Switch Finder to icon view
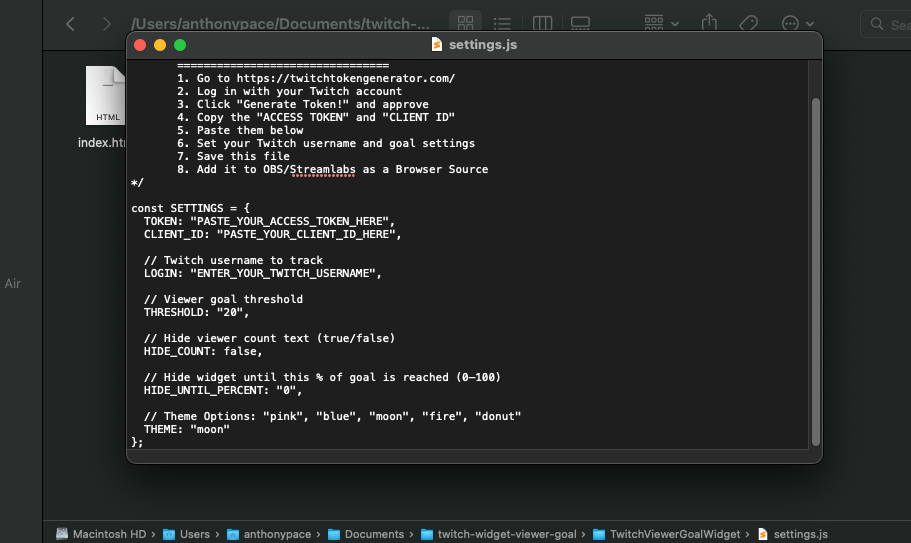This screenshot has width=911, height=543. click(465, 23)
